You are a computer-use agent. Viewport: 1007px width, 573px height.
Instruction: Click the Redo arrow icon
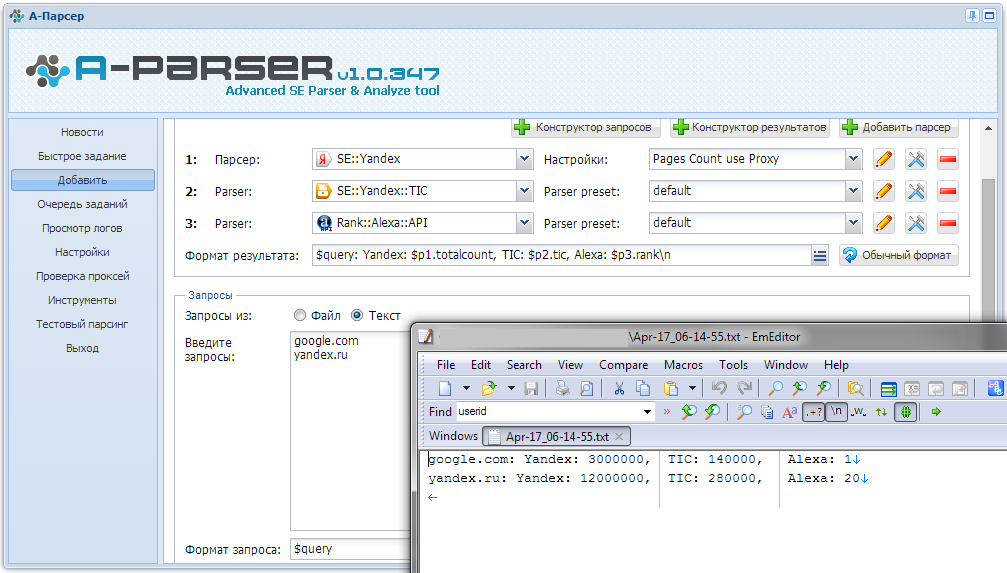coord(744,388)
